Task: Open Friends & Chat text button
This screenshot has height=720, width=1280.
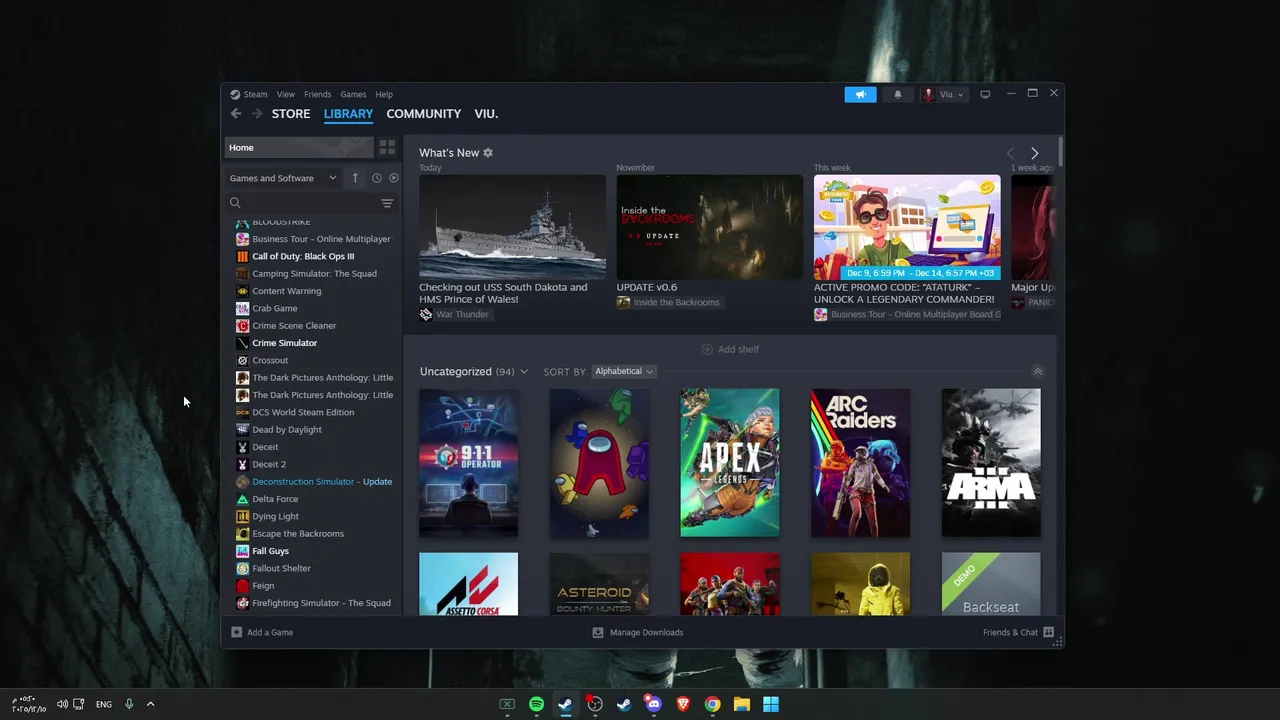Action: [1010, 632]
